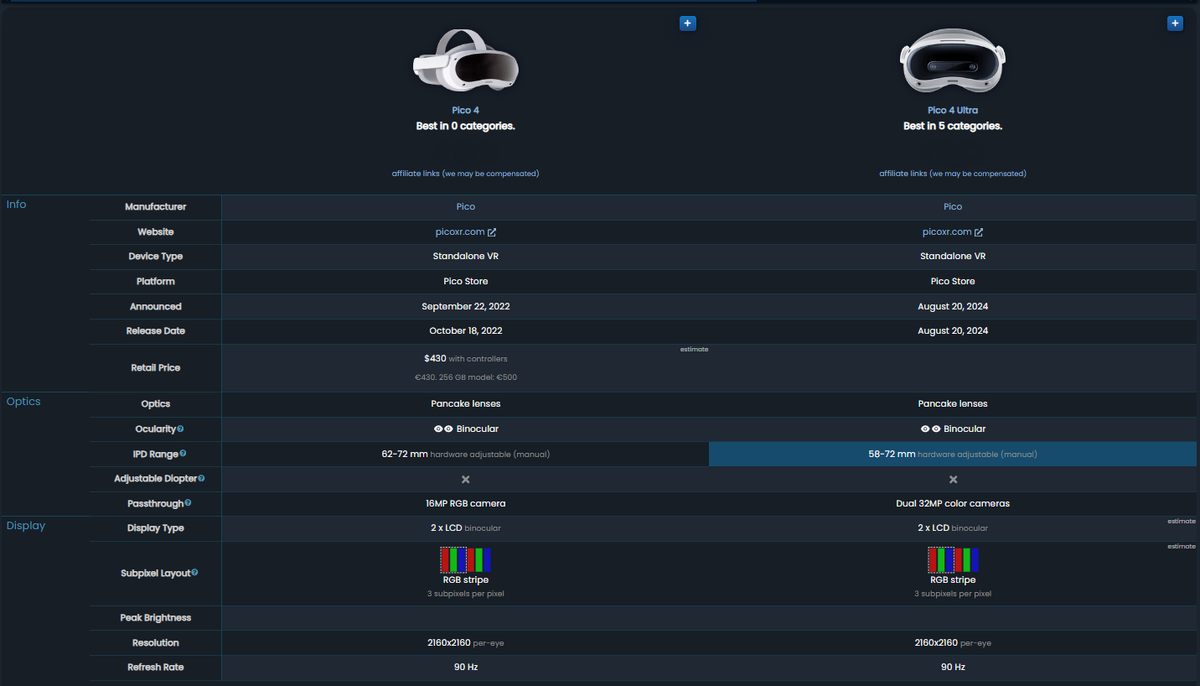This screenshot has width=1200, height=686.
Task: Click the highlighted '58-72 mm' IPD range cell
Action: pyautogui.click(x=953, y=454)
